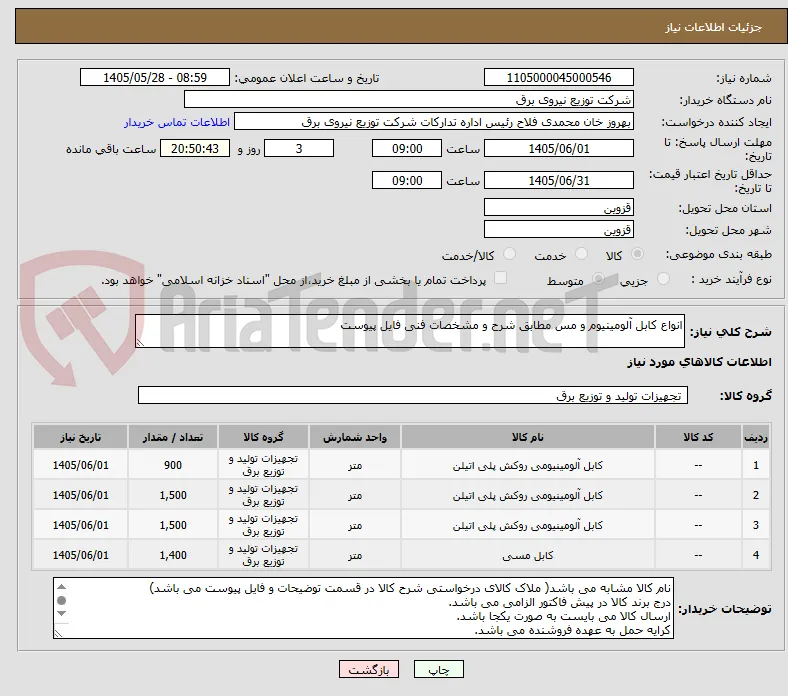
Task: Click the price validity date 1405/06/31 field
Action: (x=558, y=180)
